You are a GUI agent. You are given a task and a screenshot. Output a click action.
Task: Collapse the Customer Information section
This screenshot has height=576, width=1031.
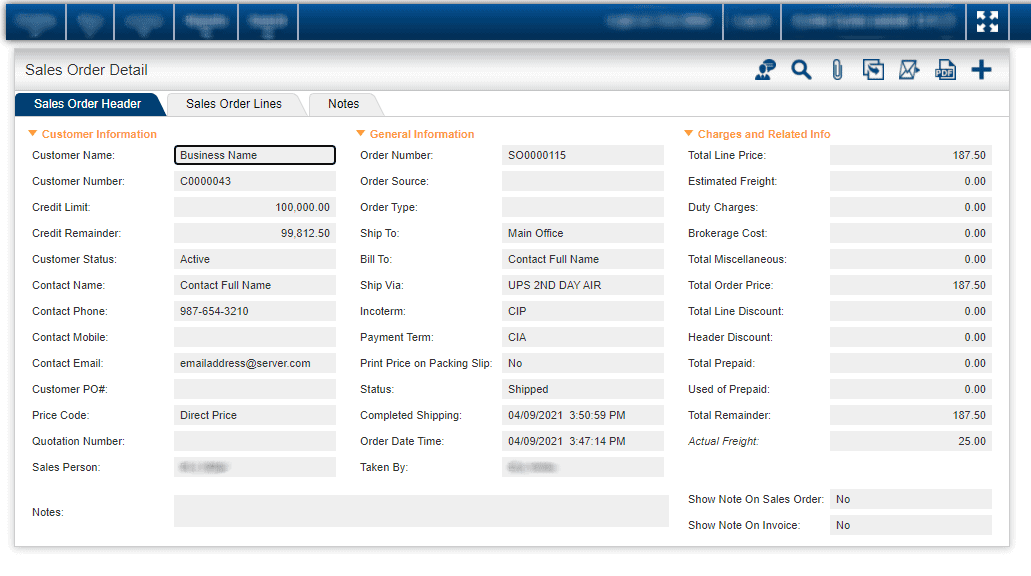(32, 133)
